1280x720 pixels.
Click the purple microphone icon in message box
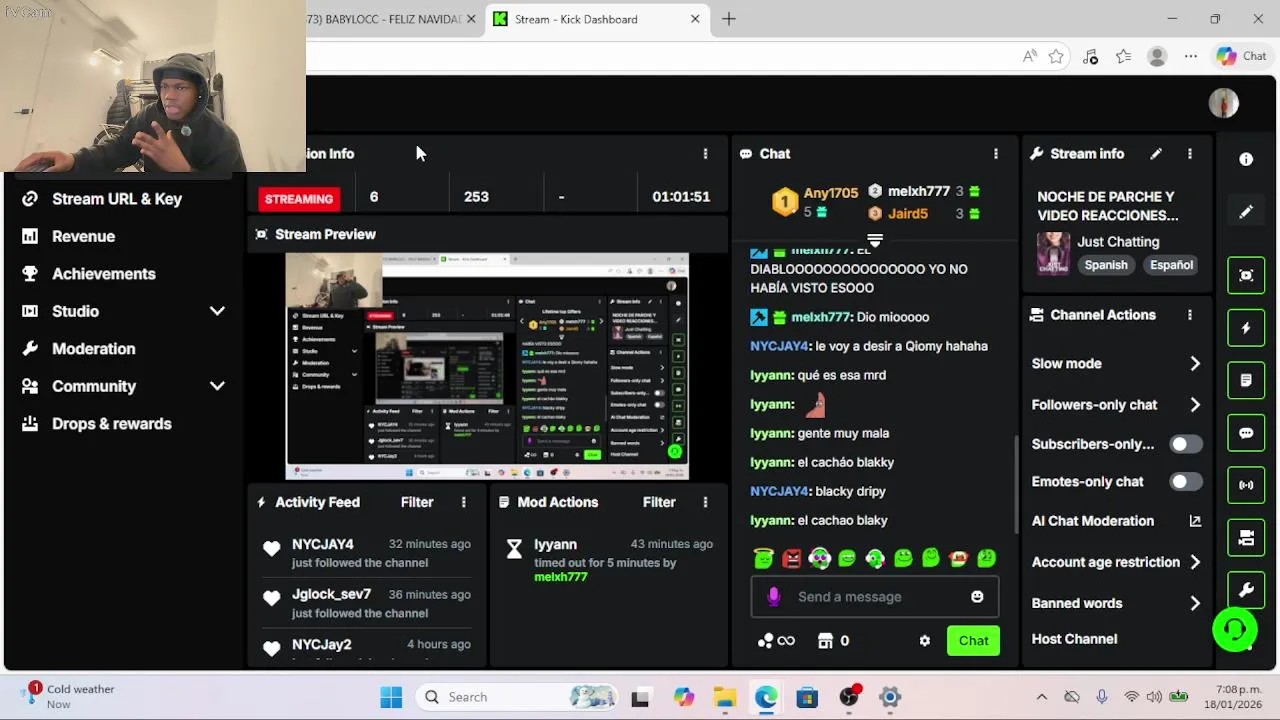tap(773, 597)
